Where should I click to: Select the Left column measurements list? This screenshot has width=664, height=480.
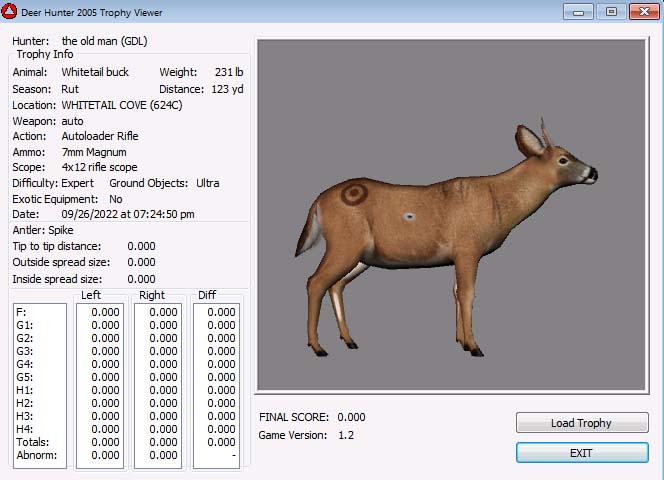pyautogui.click(x=100, y=385)
